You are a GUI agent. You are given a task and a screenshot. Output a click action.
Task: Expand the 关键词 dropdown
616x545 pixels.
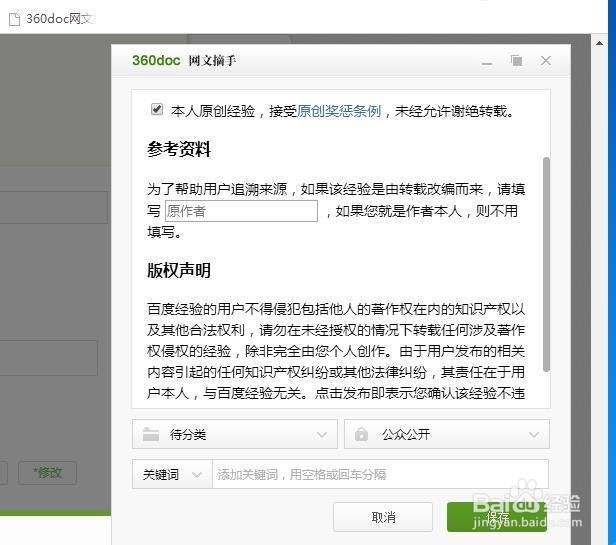[x=172, y=474]
